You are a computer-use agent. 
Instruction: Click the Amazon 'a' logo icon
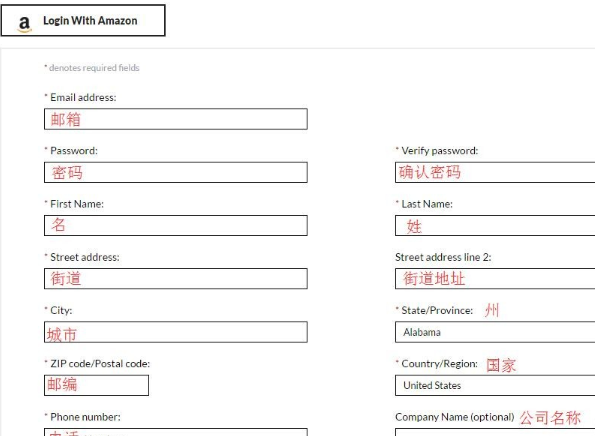point(24,24)
